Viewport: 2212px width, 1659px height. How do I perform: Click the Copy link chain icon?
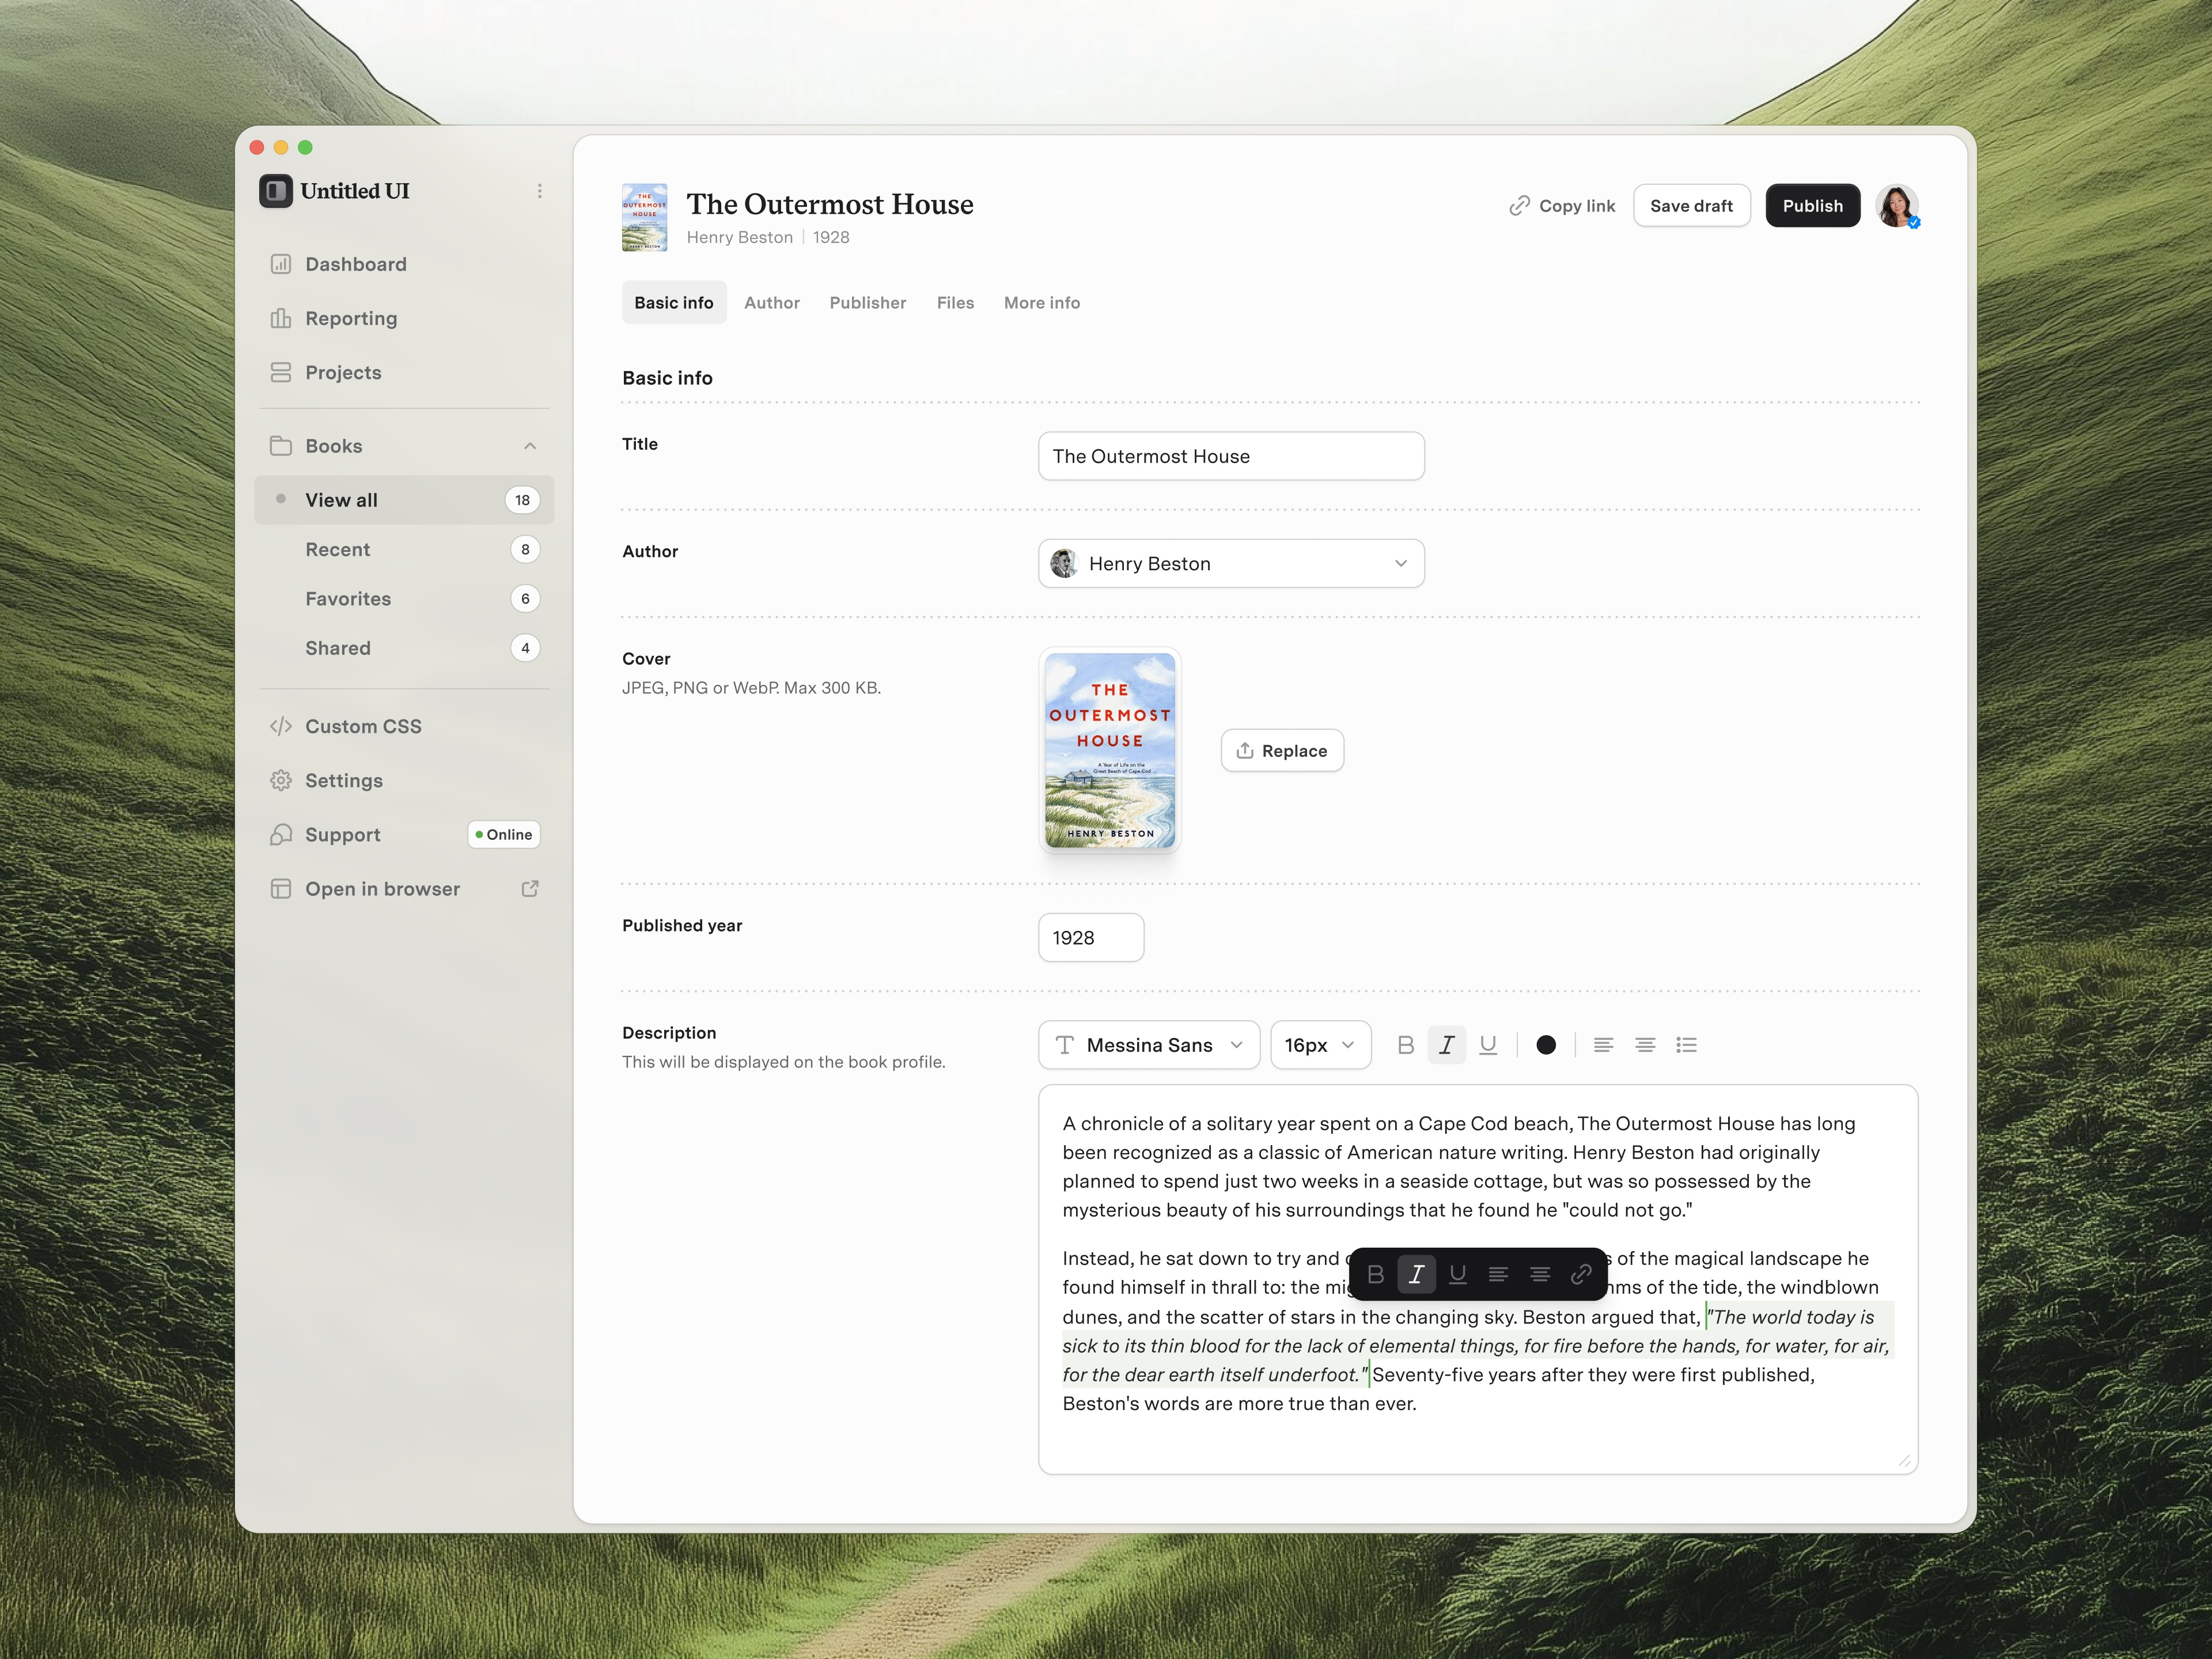(x=1519, y=206)
